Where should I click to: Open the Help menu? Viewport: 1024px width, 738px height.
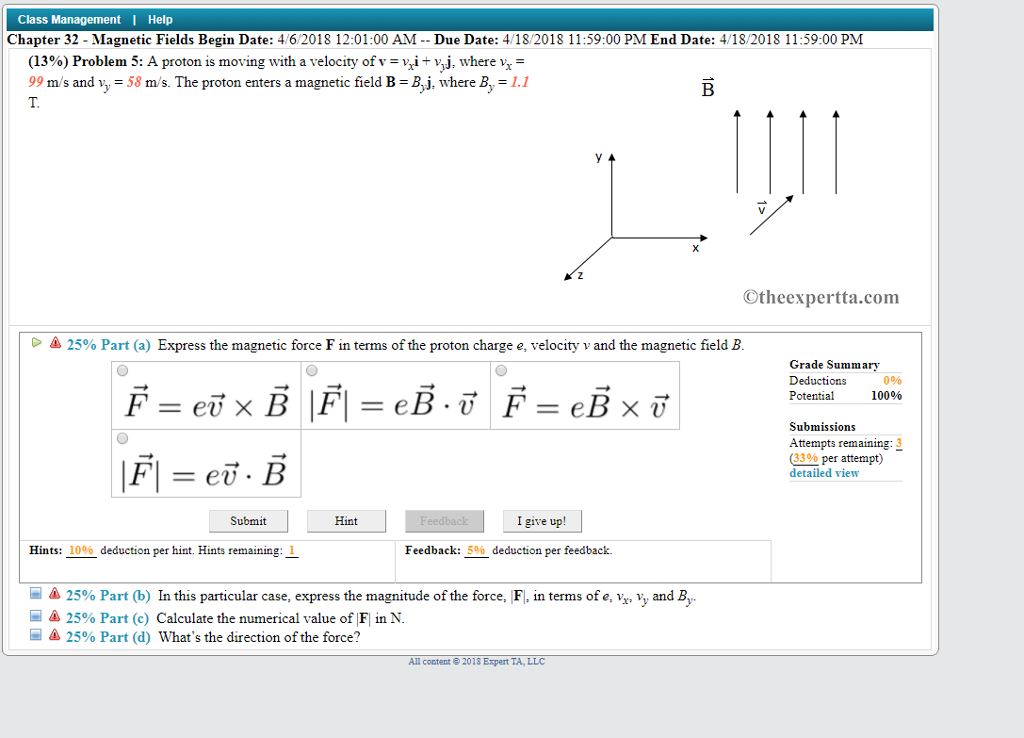[158, 19]
